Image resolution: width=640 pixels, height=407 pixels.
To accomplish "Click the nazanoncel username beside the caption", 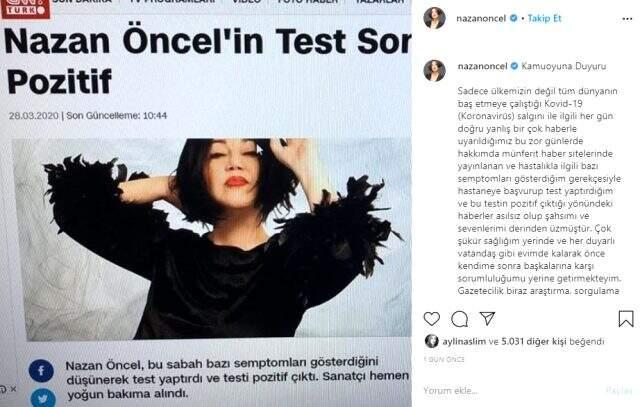I will (482, 66).
